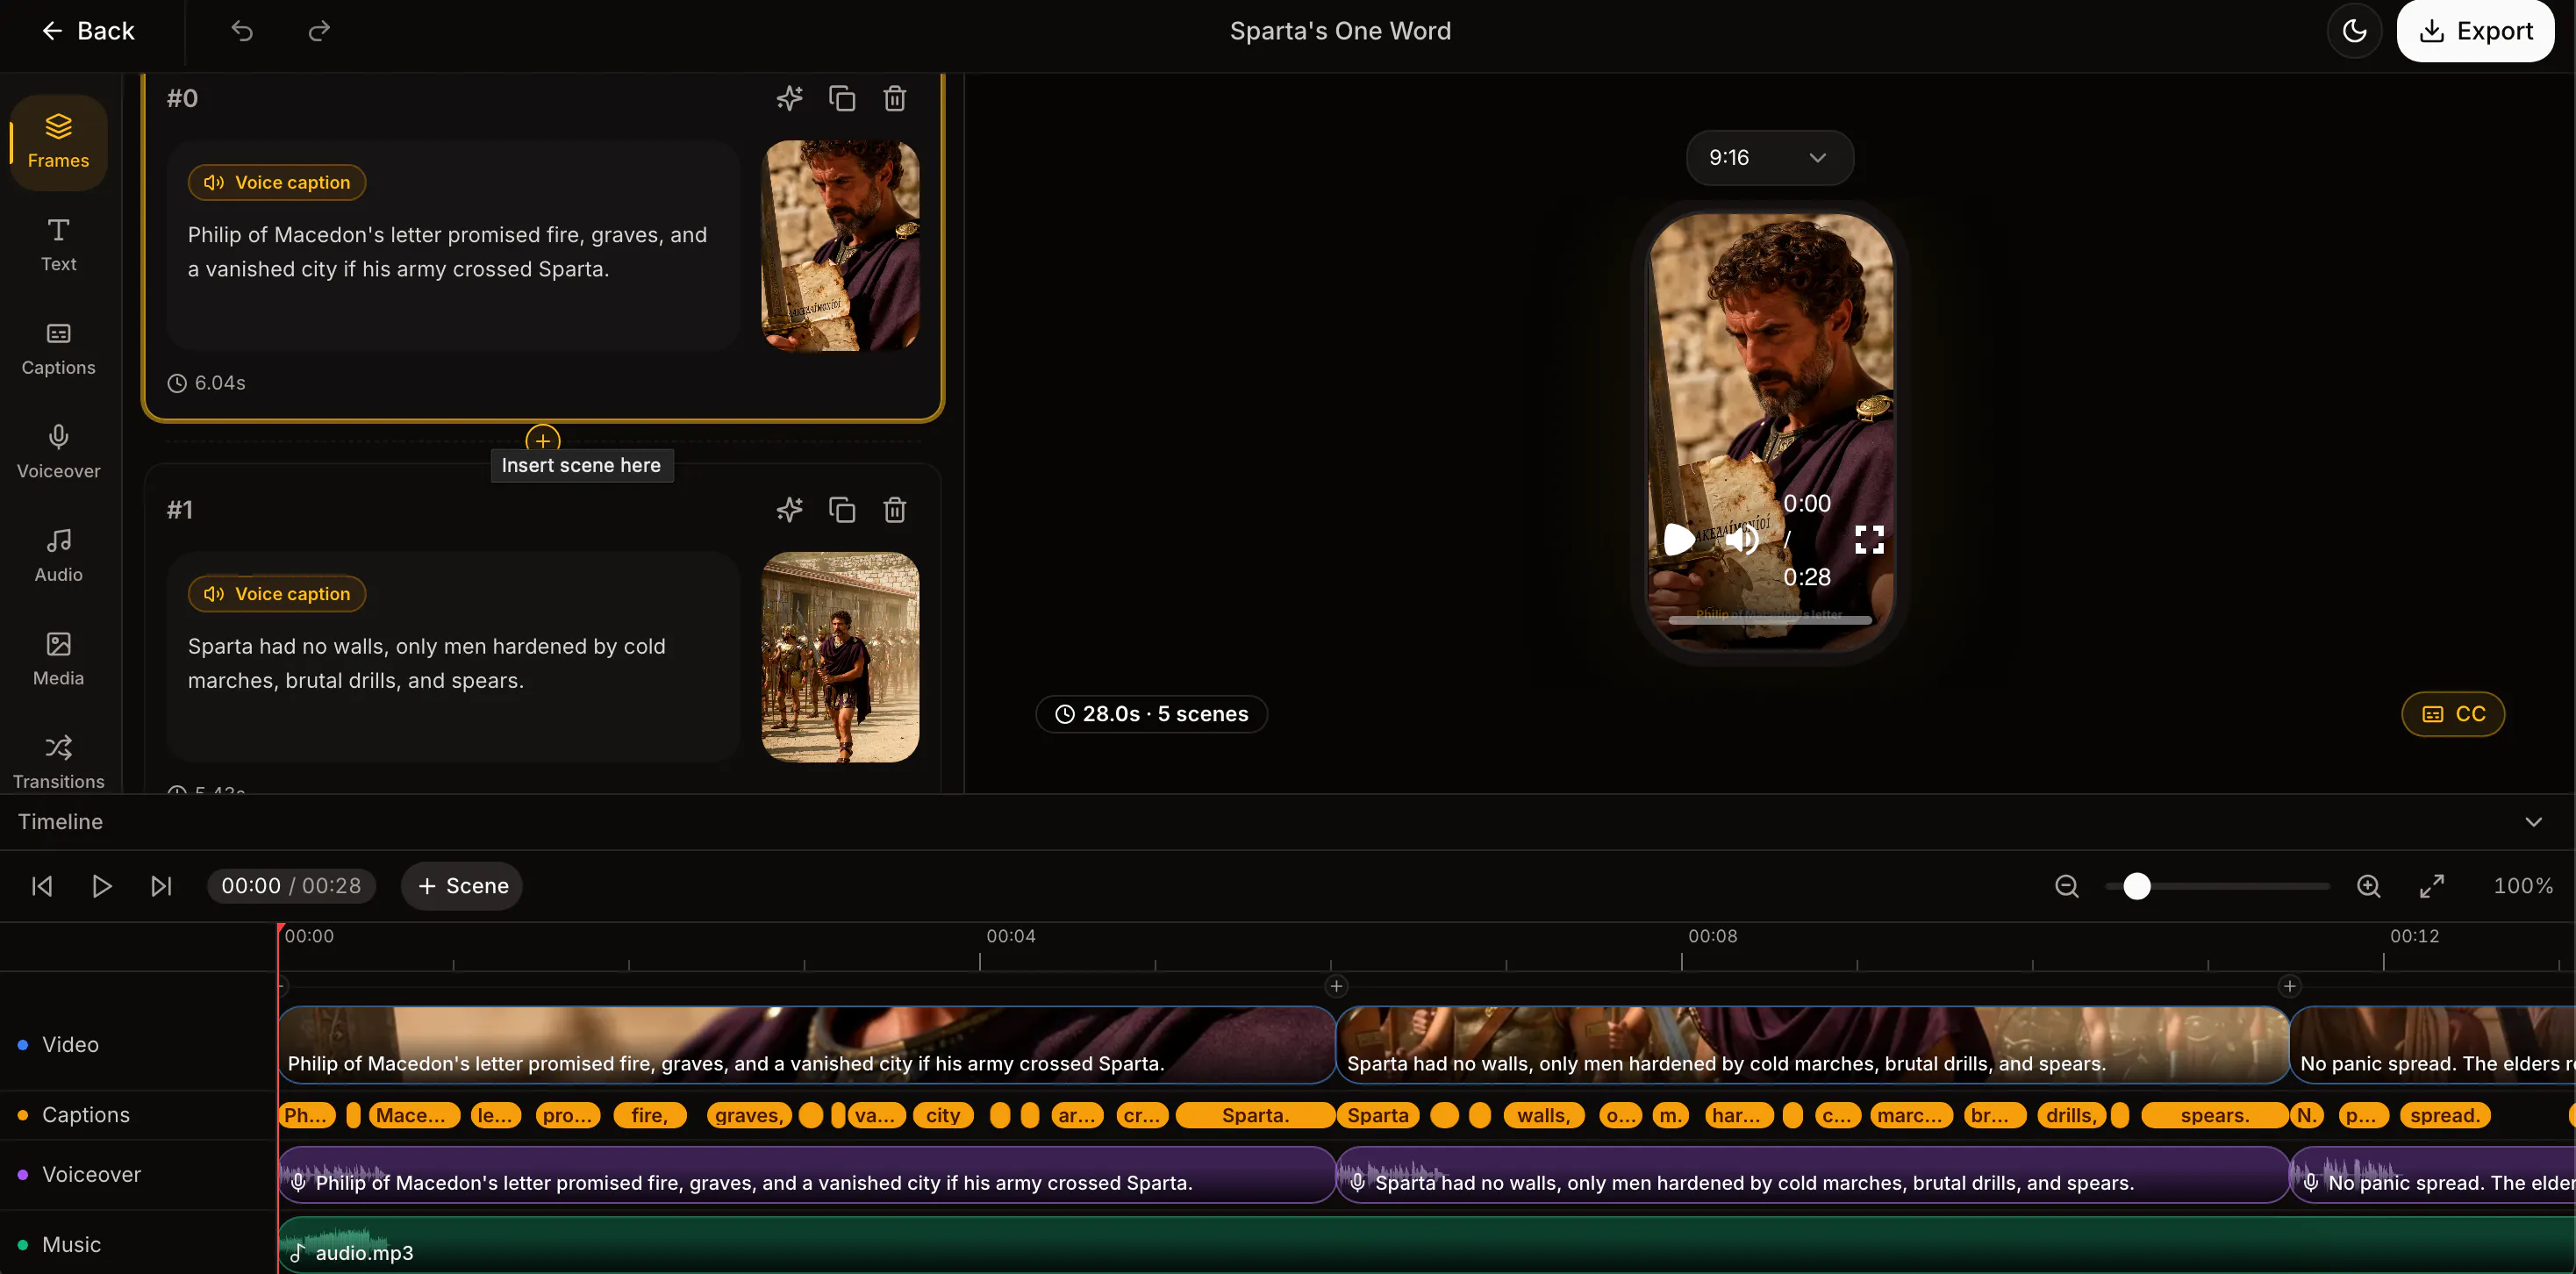
Task: Open the Audio panel
Action: click(x=58, y=556)
